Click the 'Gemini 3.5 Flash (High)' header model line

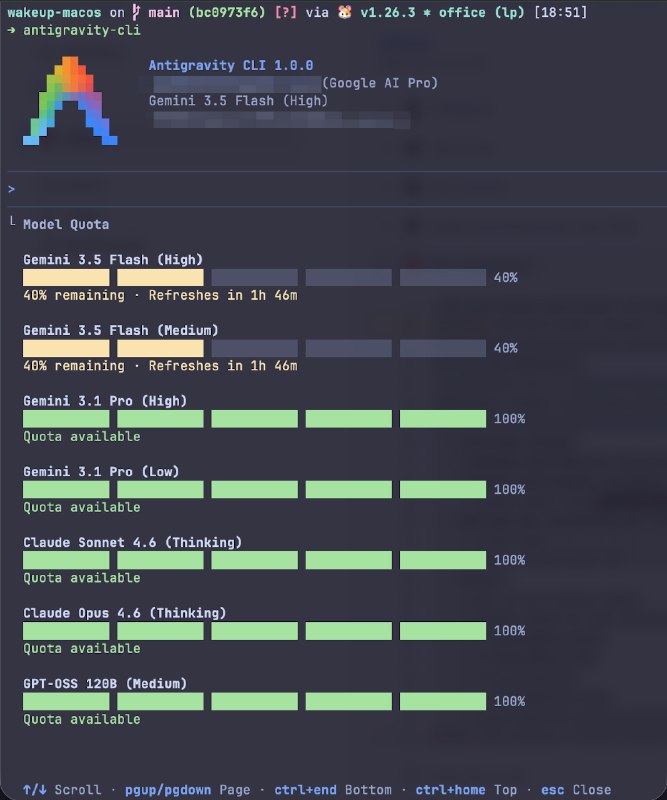pyautogui.click(x=238, y=101)
